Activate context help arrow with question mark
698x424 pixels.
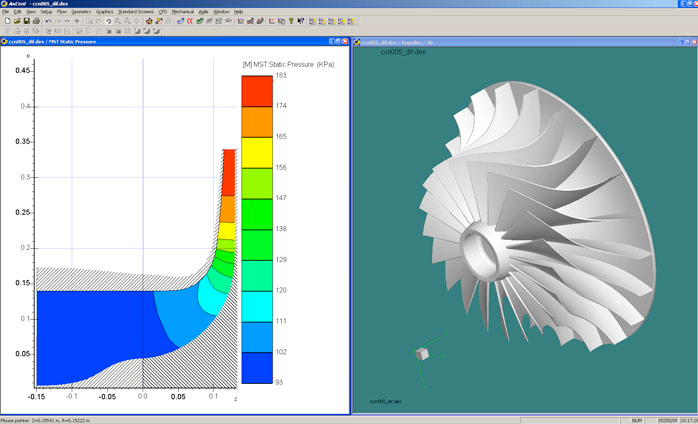[300, 21]
